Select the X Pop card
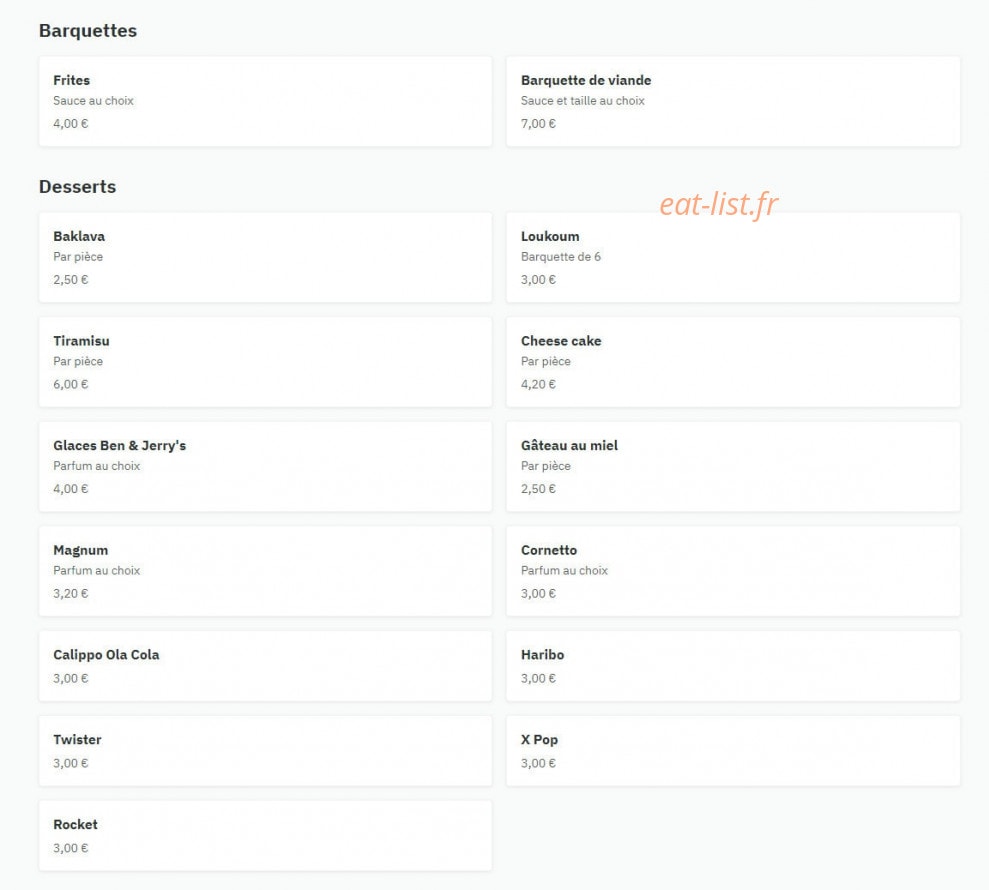 pyautogui.click(x=733, y=751)
